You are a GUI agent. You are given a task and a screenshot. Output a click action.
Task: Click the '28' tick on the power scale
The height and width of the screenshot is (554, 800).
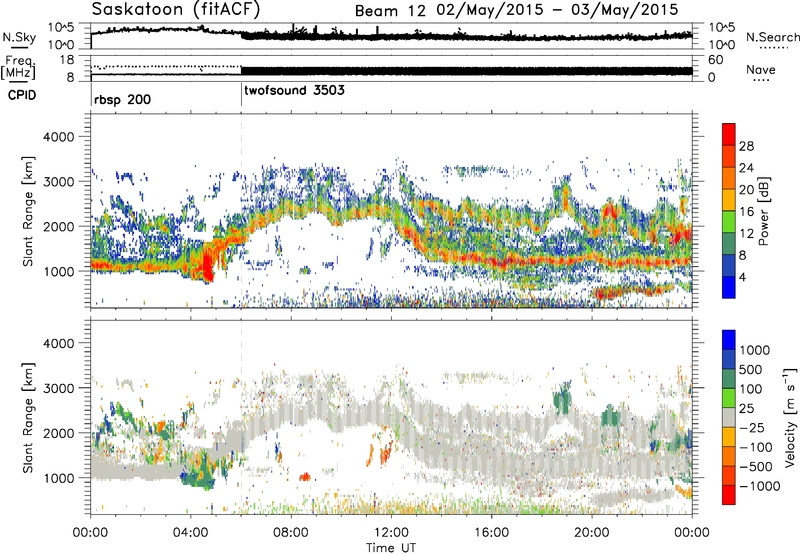(x=746, y=146)
